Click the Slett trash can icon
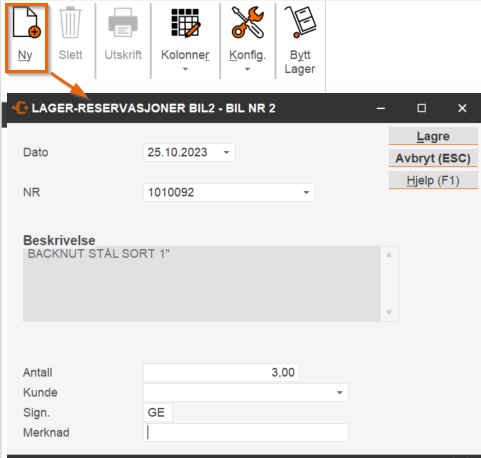481x458 pixels. coord(70,23)
